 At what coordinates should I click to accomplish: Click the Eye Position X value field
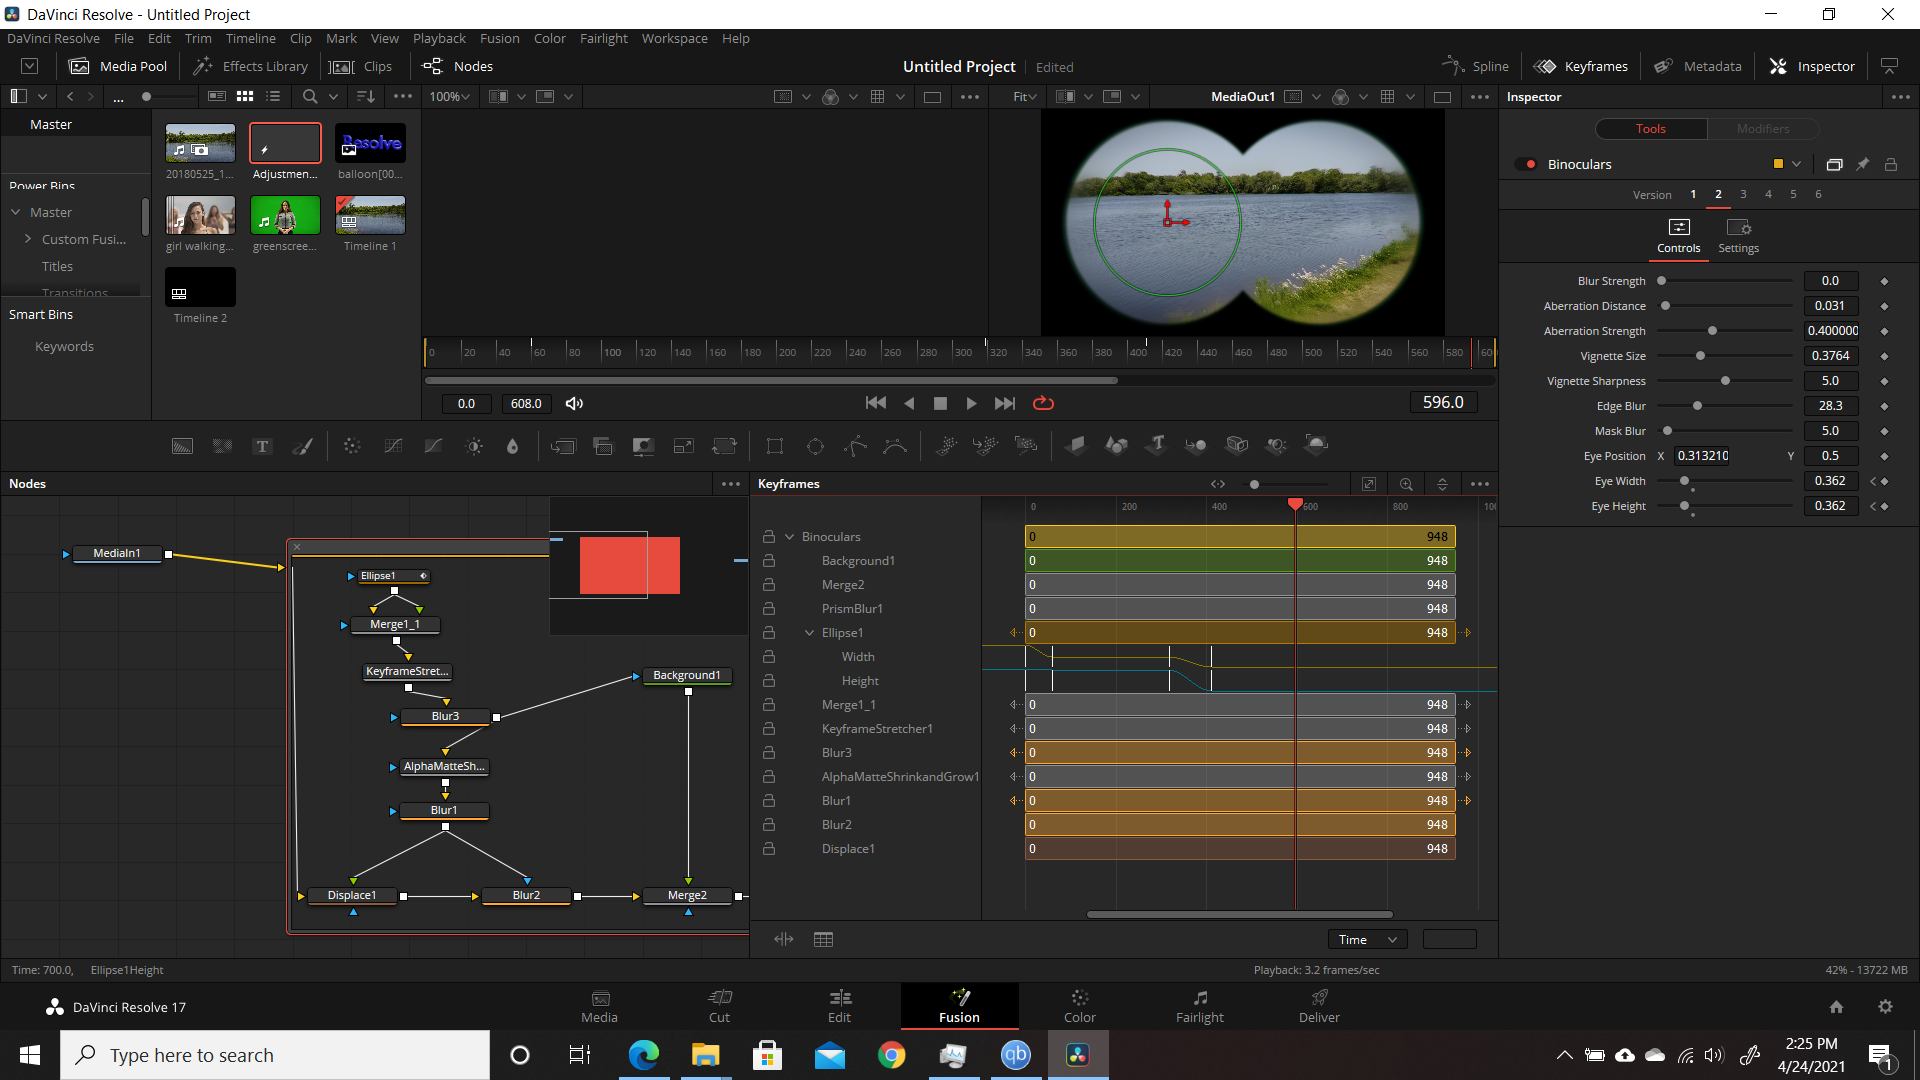click(x=1703, y=456)
